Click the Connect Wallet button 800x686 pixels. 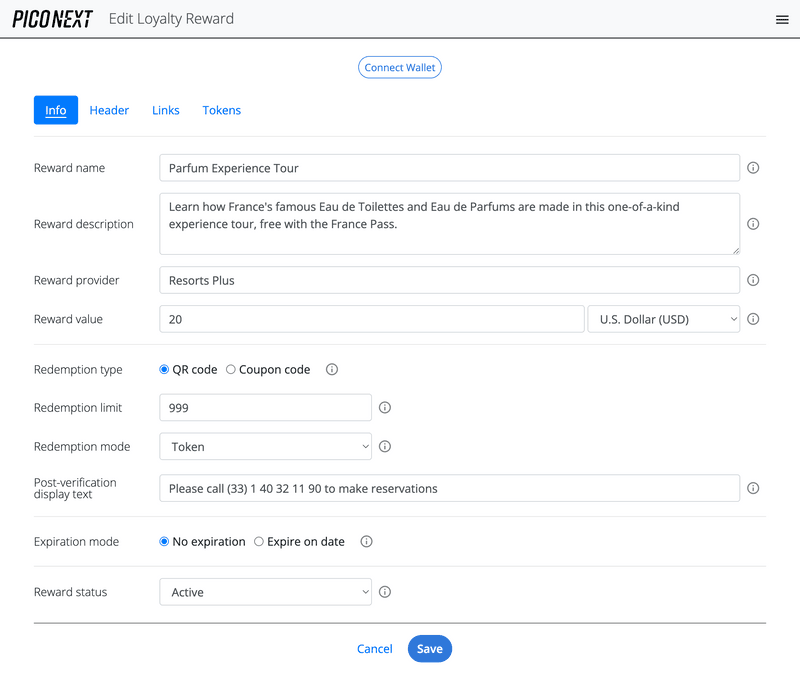[400, 68]
